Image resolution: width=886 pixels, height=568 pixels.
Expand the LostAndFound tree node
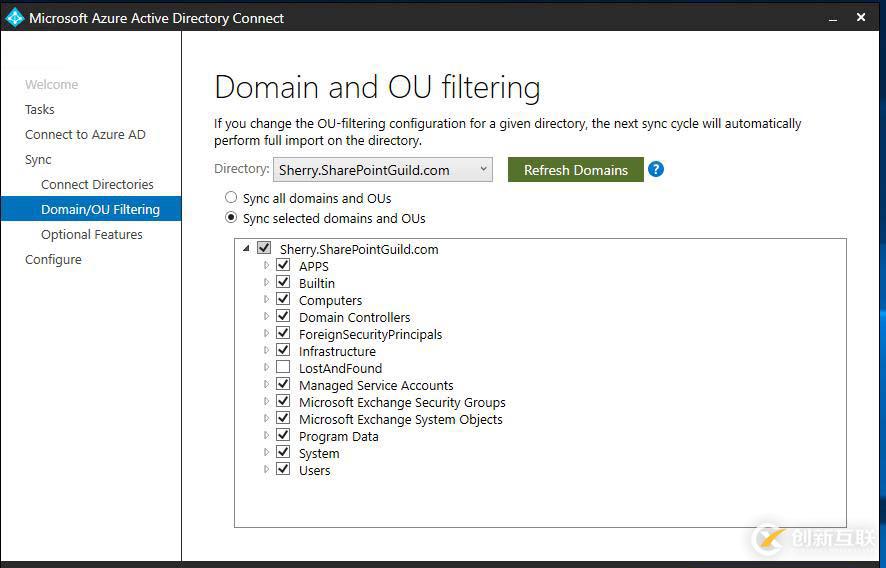pos(266,367)
